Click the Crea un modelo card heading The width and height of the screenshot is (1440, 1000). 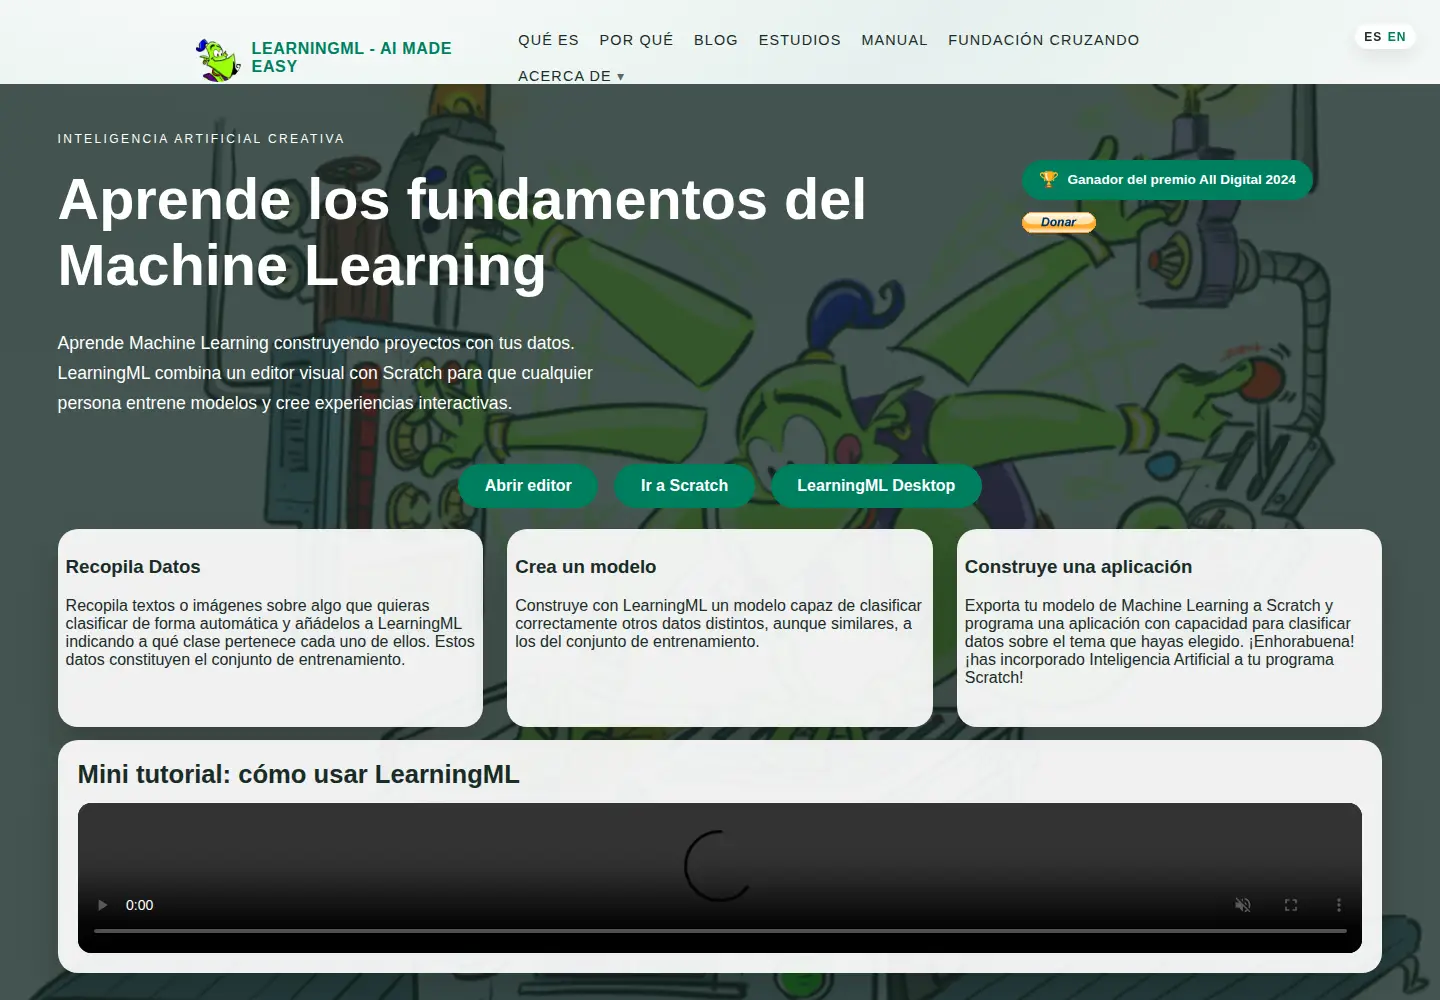pyautogui.click(x=586, y=567)
